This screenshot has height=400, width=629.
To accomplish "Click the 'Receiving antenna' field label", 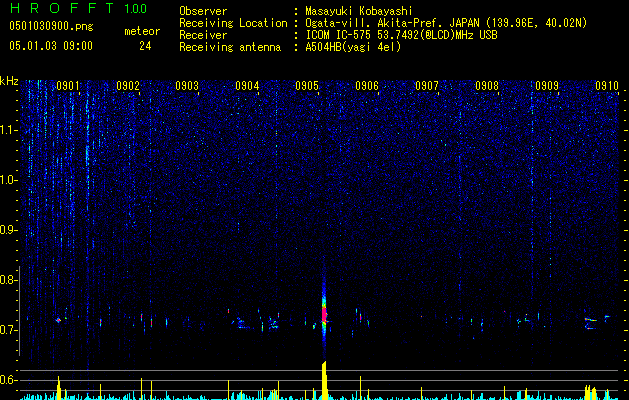I will click(230, 47).
